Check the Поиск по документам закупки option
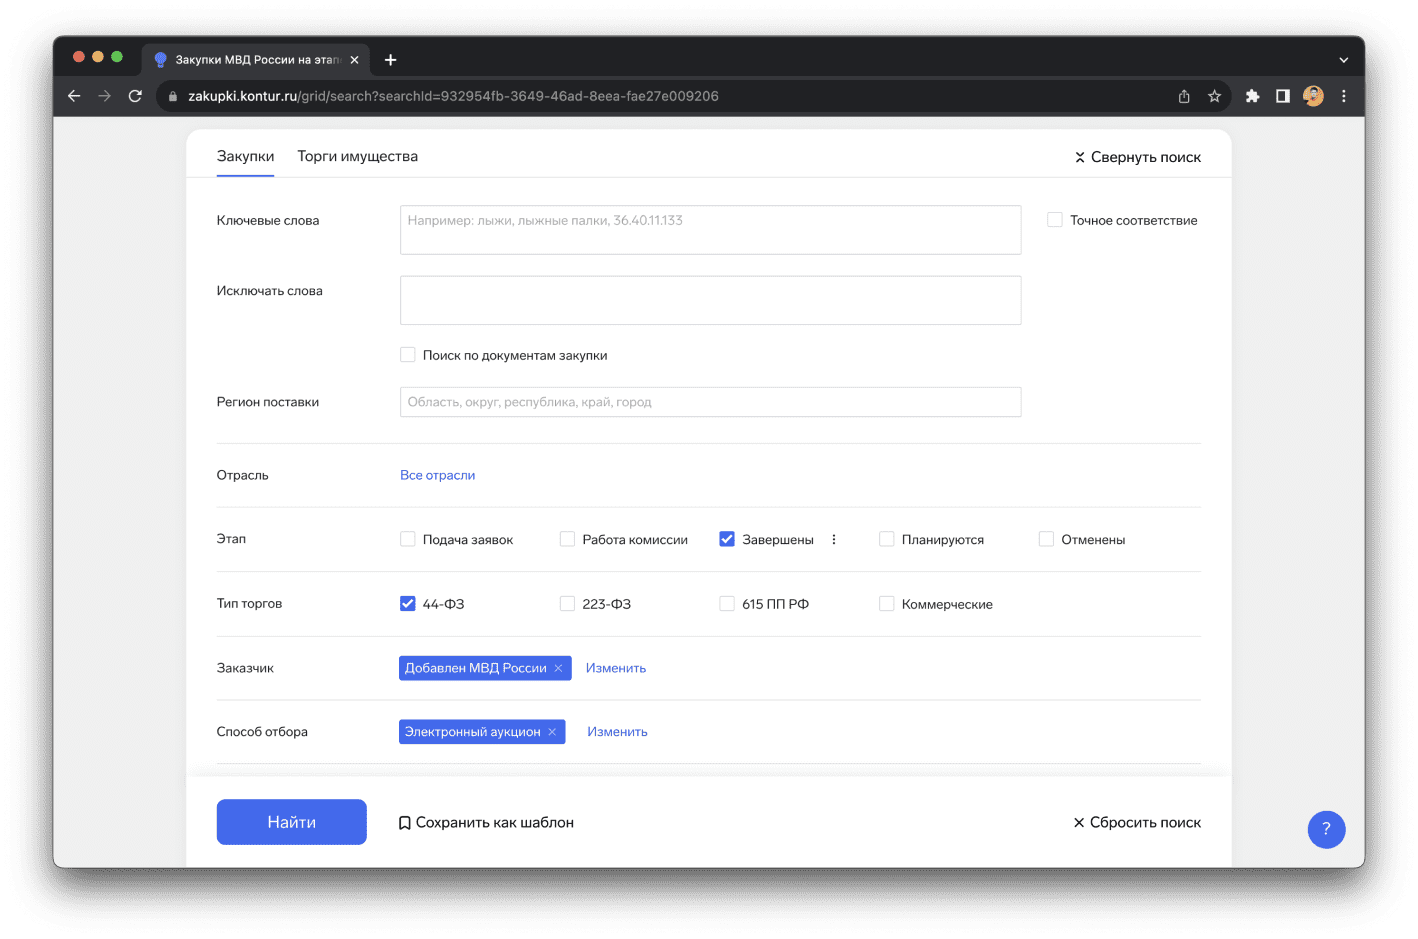The width and height of the screenshot is (1418, 939). click(x=408, y=355)
